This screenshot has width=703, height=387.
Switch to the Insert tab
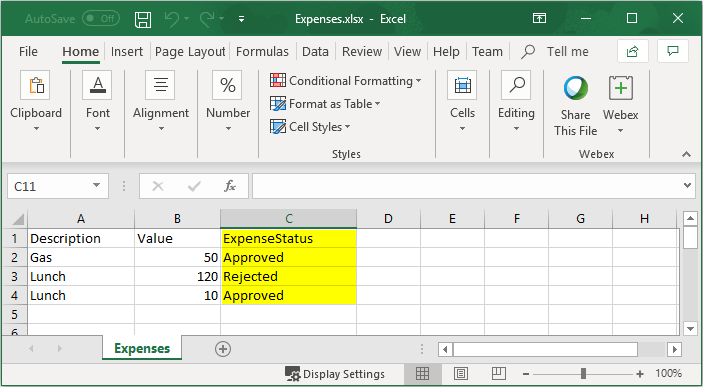pos(126,52)
